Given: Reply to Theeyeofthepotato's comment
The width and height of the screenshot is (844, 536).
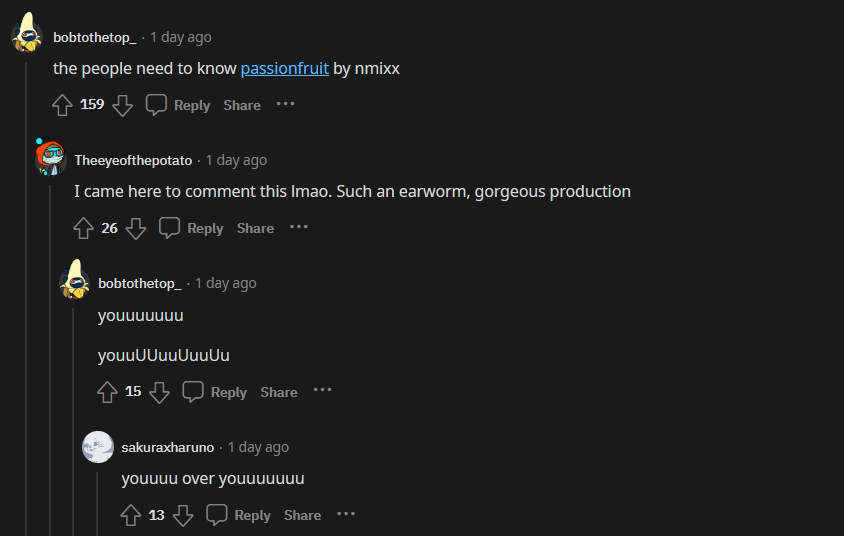Looking at the screenshot, I should point(192,228).
